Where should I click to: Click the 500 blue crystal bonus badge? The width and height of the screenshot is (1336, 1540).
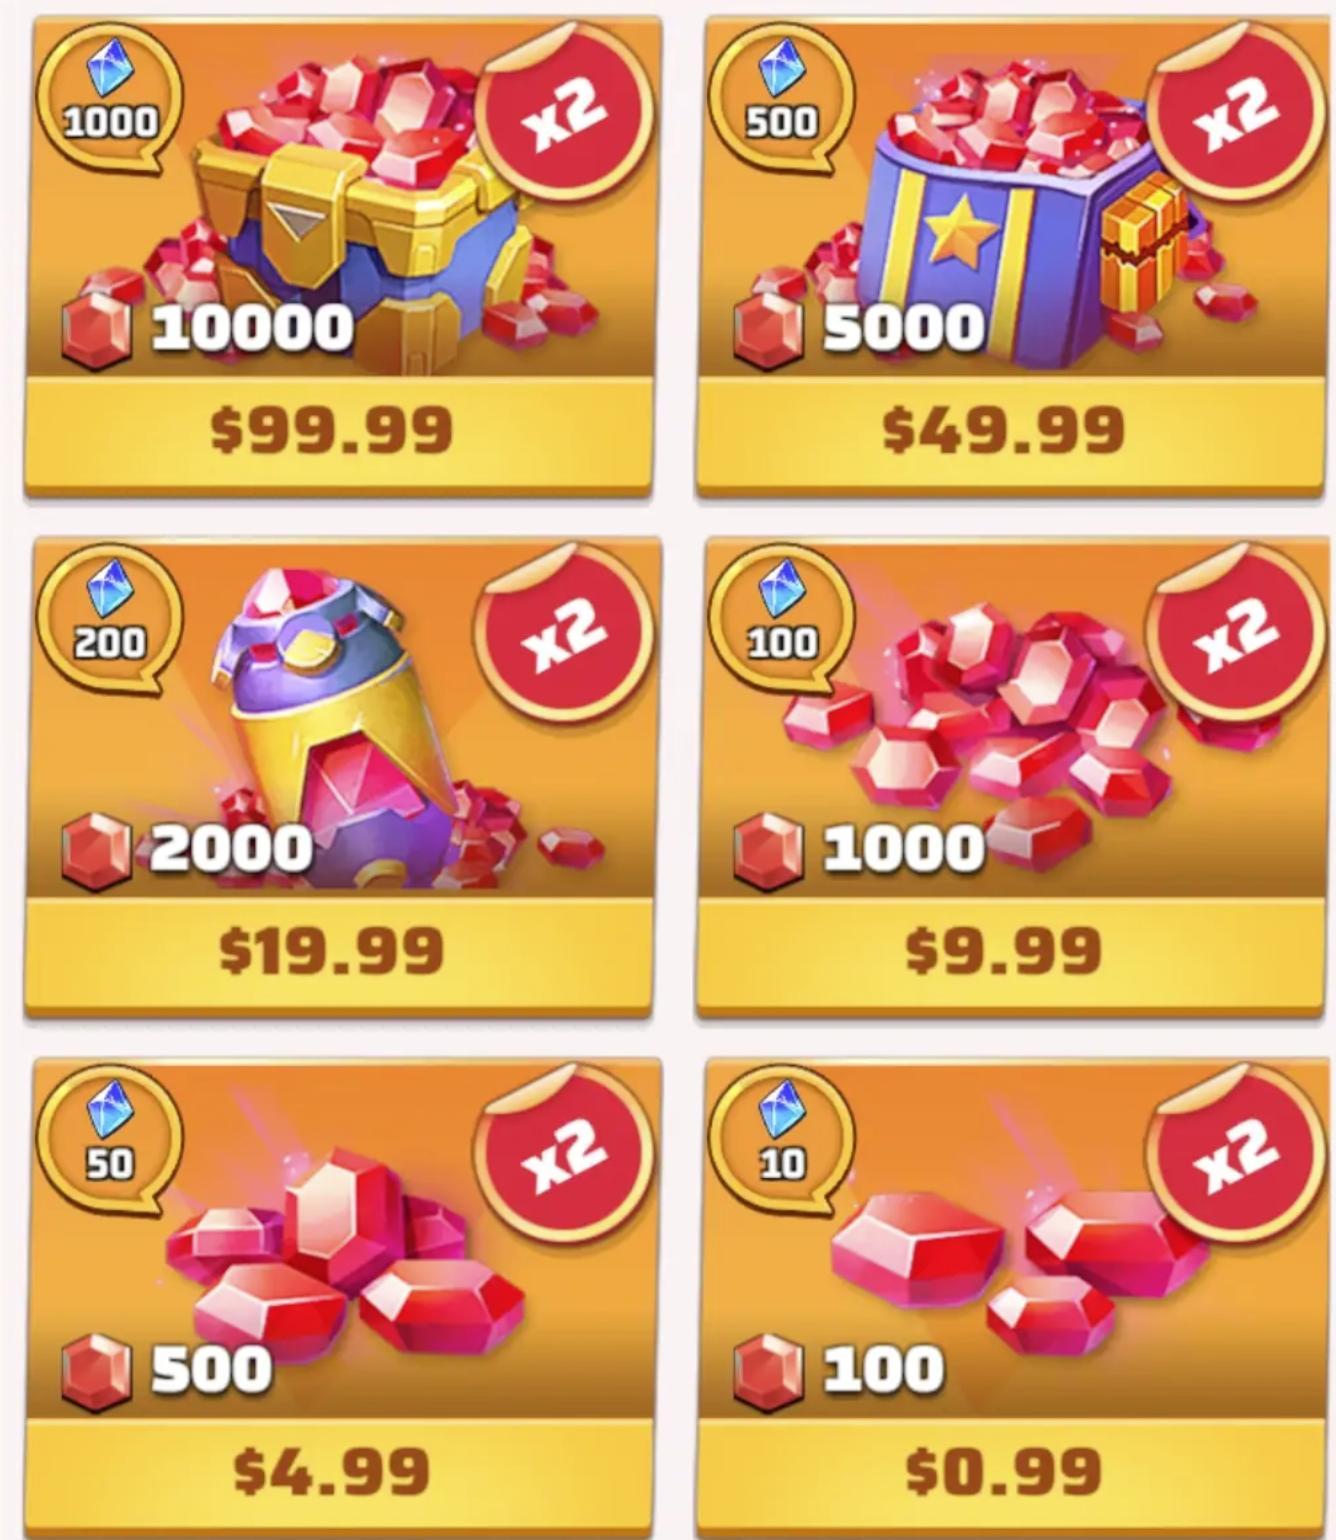(782, 99)
